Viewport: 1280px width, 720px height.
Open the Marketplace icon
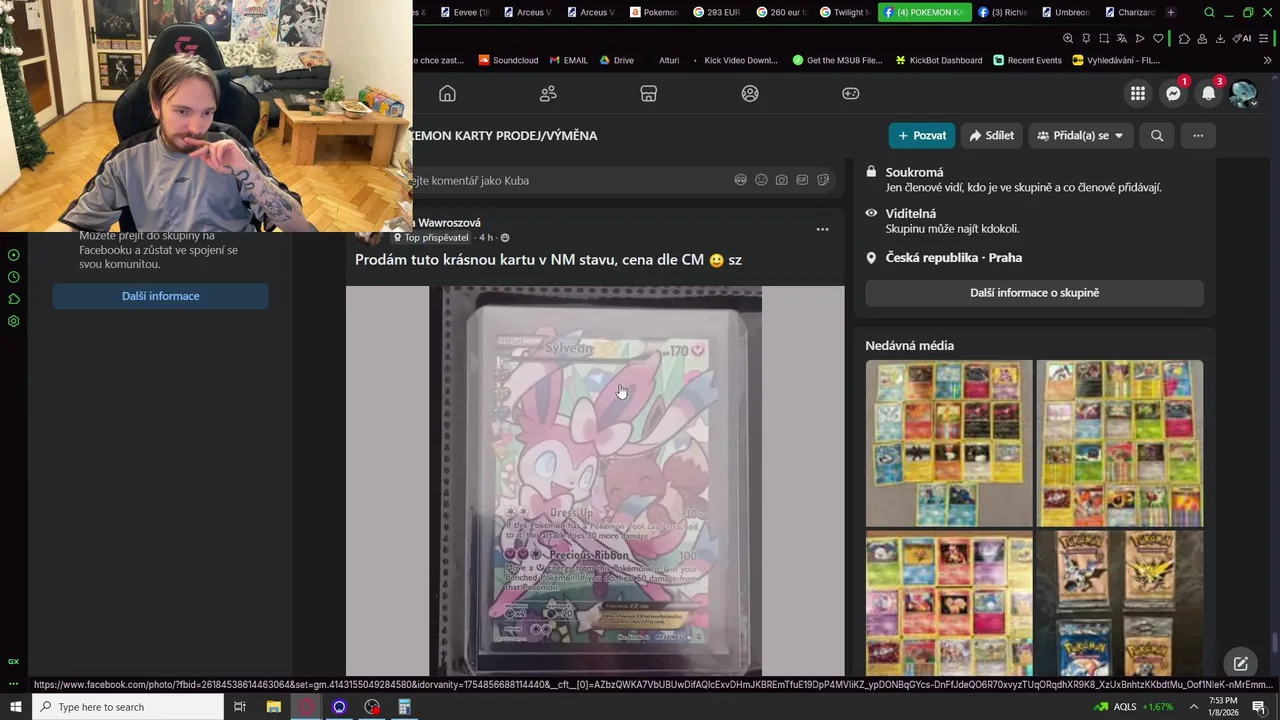pyautogui.click(x=648, y=93)
